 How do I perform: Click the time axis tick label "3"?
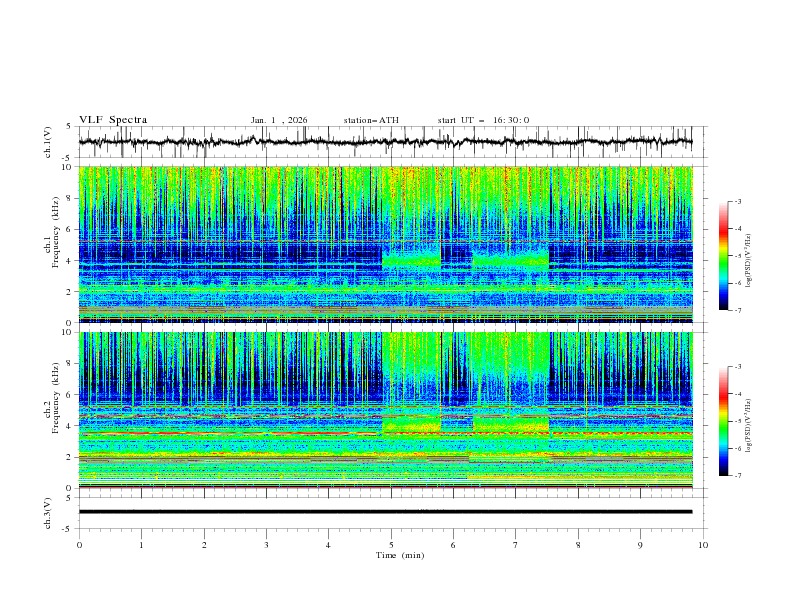pos(266,545)
